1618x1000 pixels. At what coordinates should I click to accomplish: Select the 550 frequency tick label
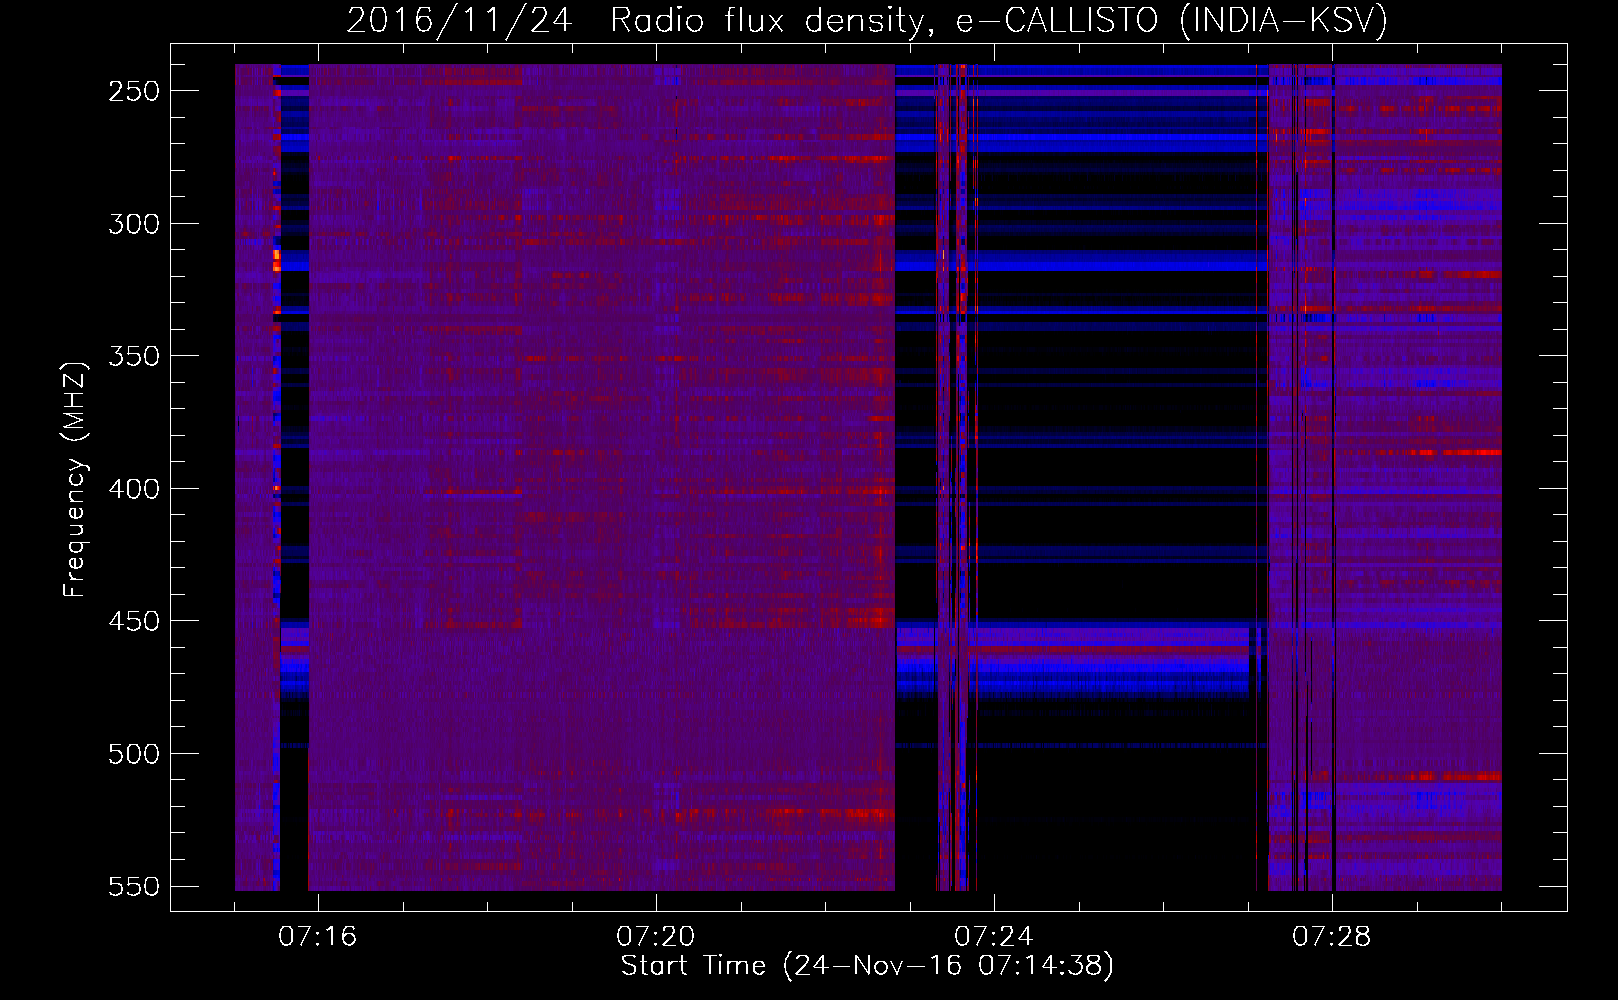(134, 886)
